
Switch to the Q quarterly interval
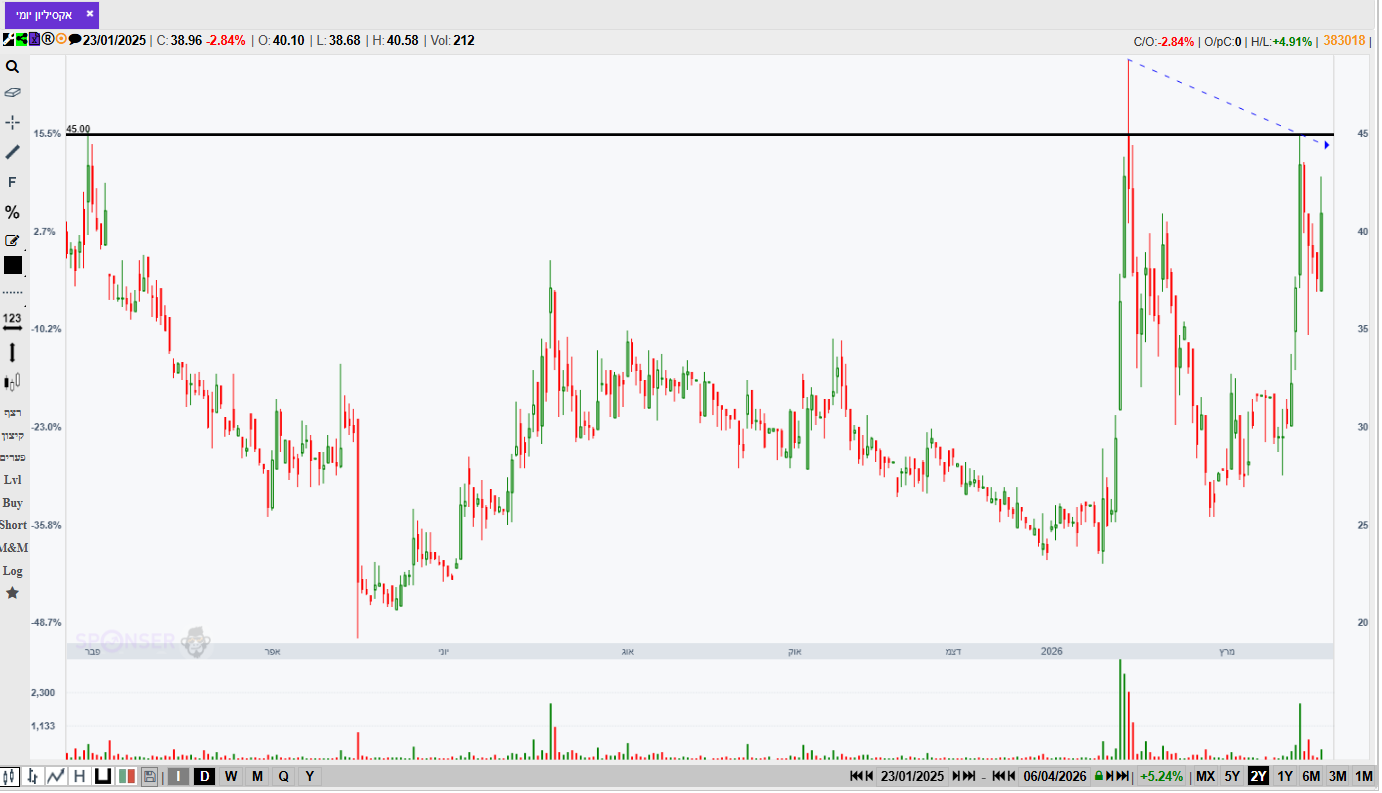click(283, 776)
